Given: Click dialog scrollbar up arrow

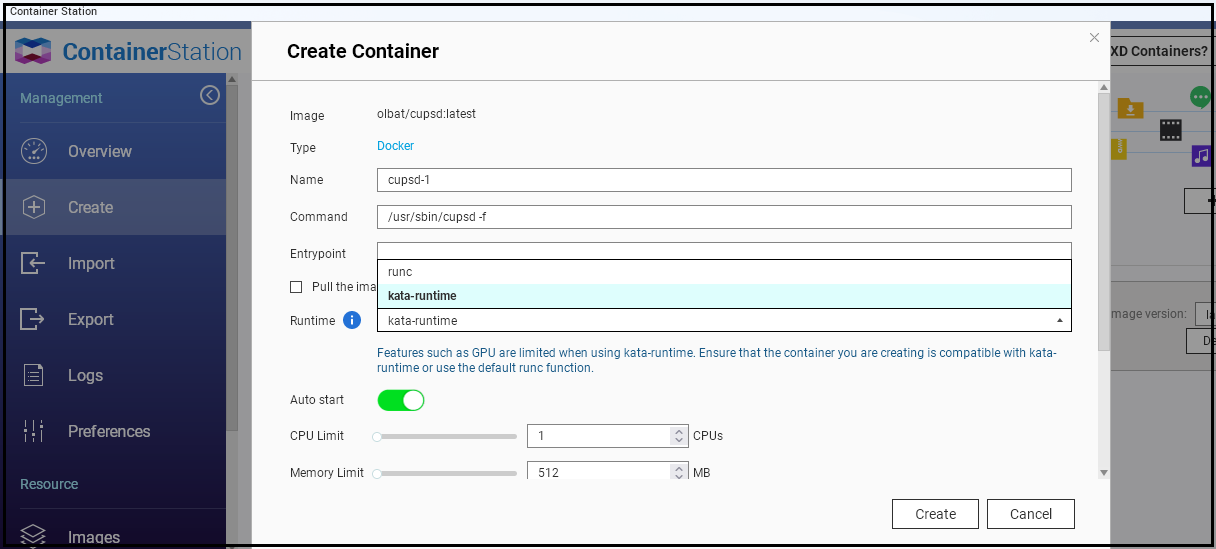Looking at the screenshot, I should pyautogui.click(x=1104, y=88).
